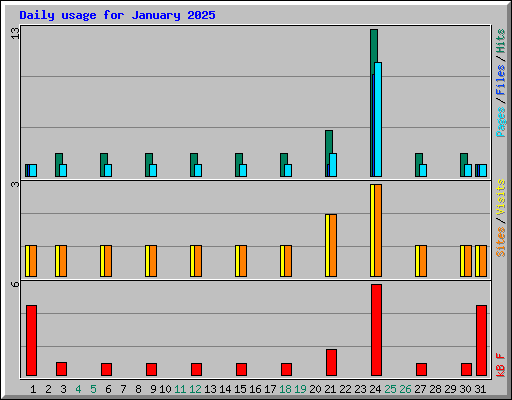The height and width of the screenshot is (400, 512).
Task: Click the "13" scale value on top chart
Action: pyautogui.click(x=15, y=33)
